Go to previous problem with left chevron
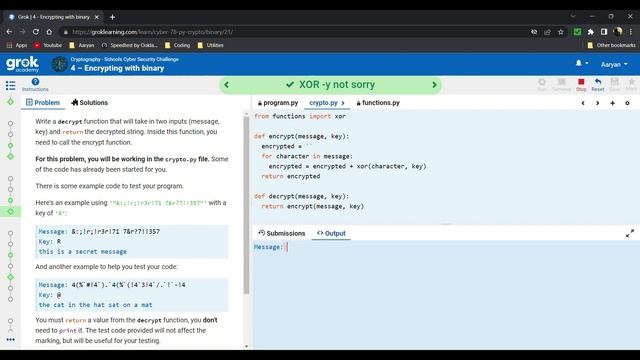The width and height of the screenshot is (640, 360). (227, 85)
